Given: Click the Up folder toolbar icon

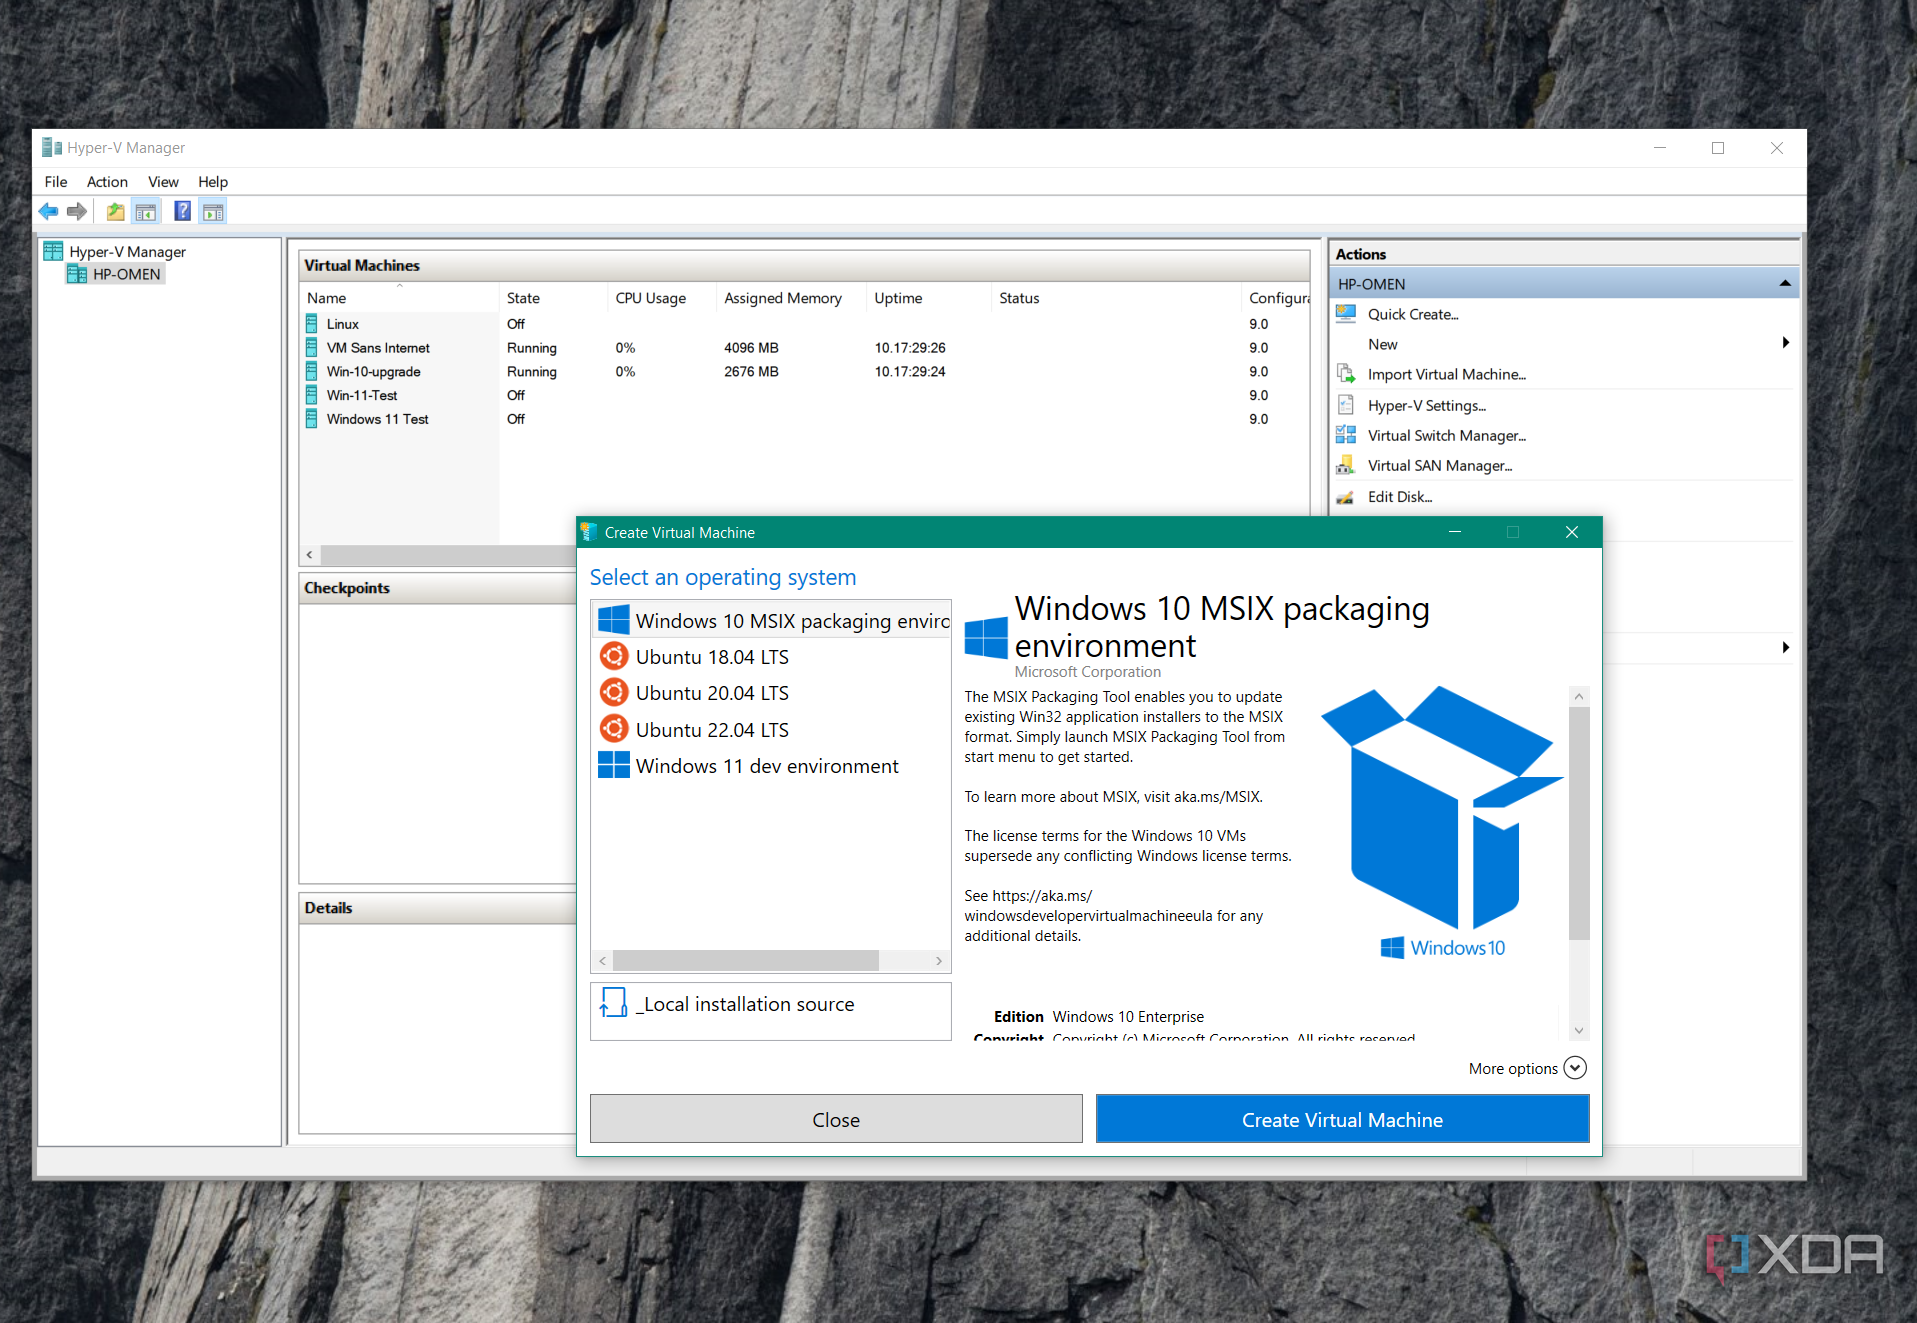Looking at the screenshot, I should pos(116,211).
